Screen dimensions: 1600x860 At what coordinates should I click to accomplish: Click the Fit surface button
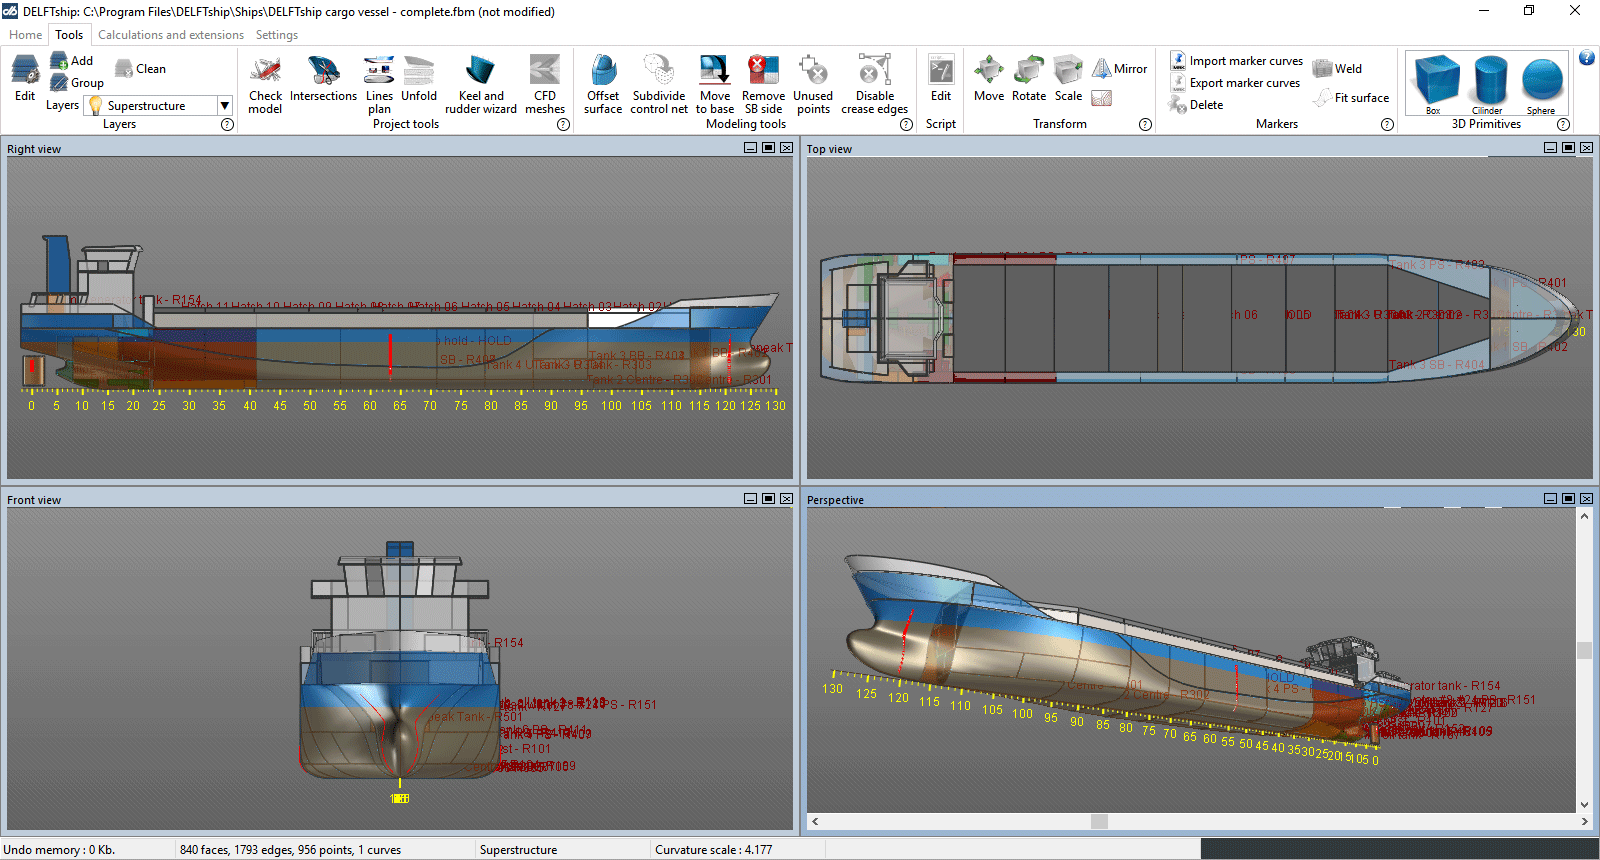pos(1351,98)
